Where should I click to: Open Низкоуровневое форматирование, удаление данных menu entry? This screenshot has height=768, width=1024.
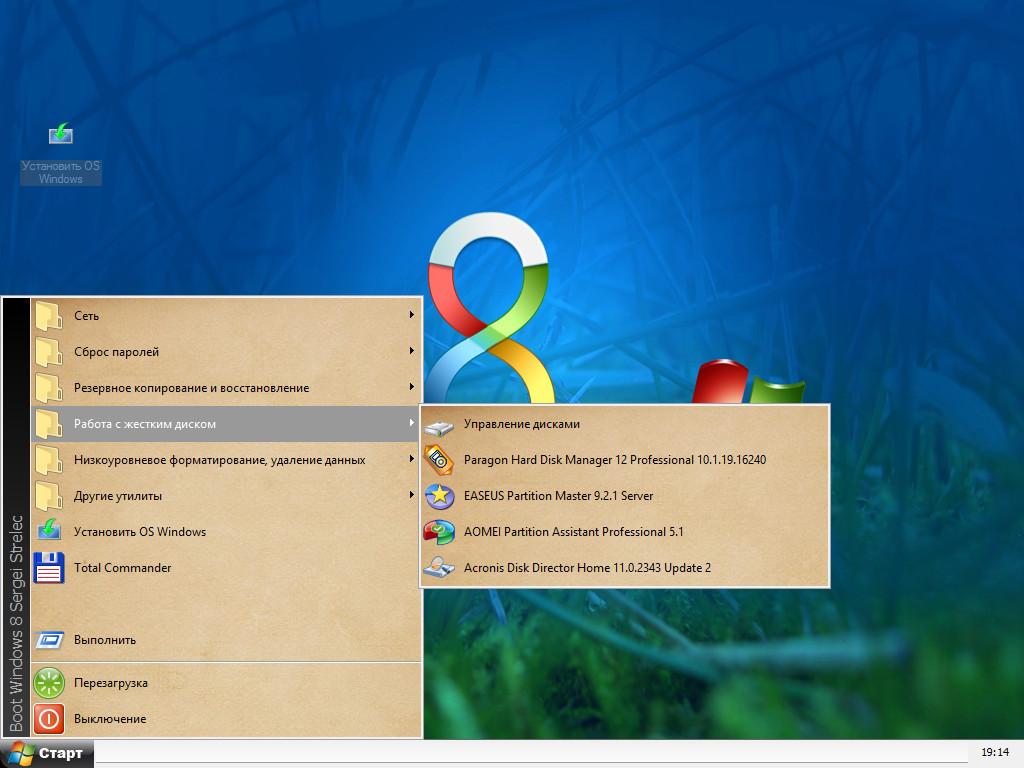(x=219, y=460)
